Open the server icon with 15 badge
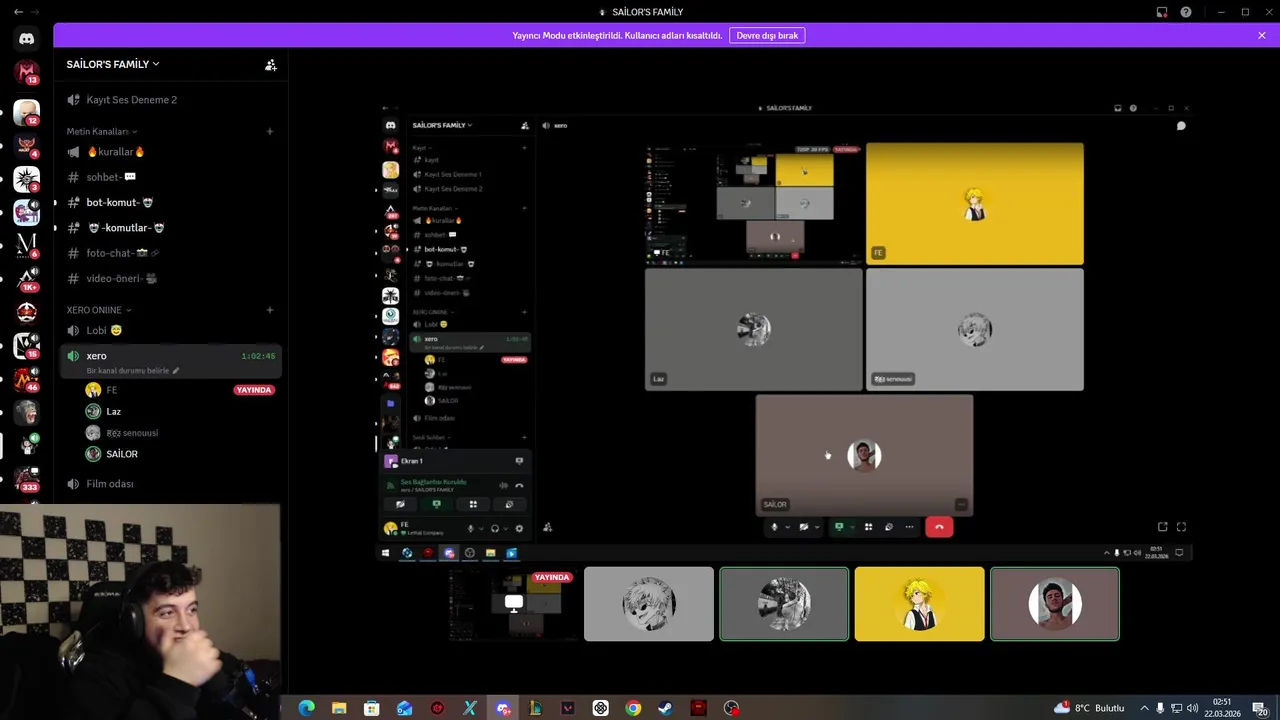Viewport: 1280px width, 720px height. click(27, 345)
